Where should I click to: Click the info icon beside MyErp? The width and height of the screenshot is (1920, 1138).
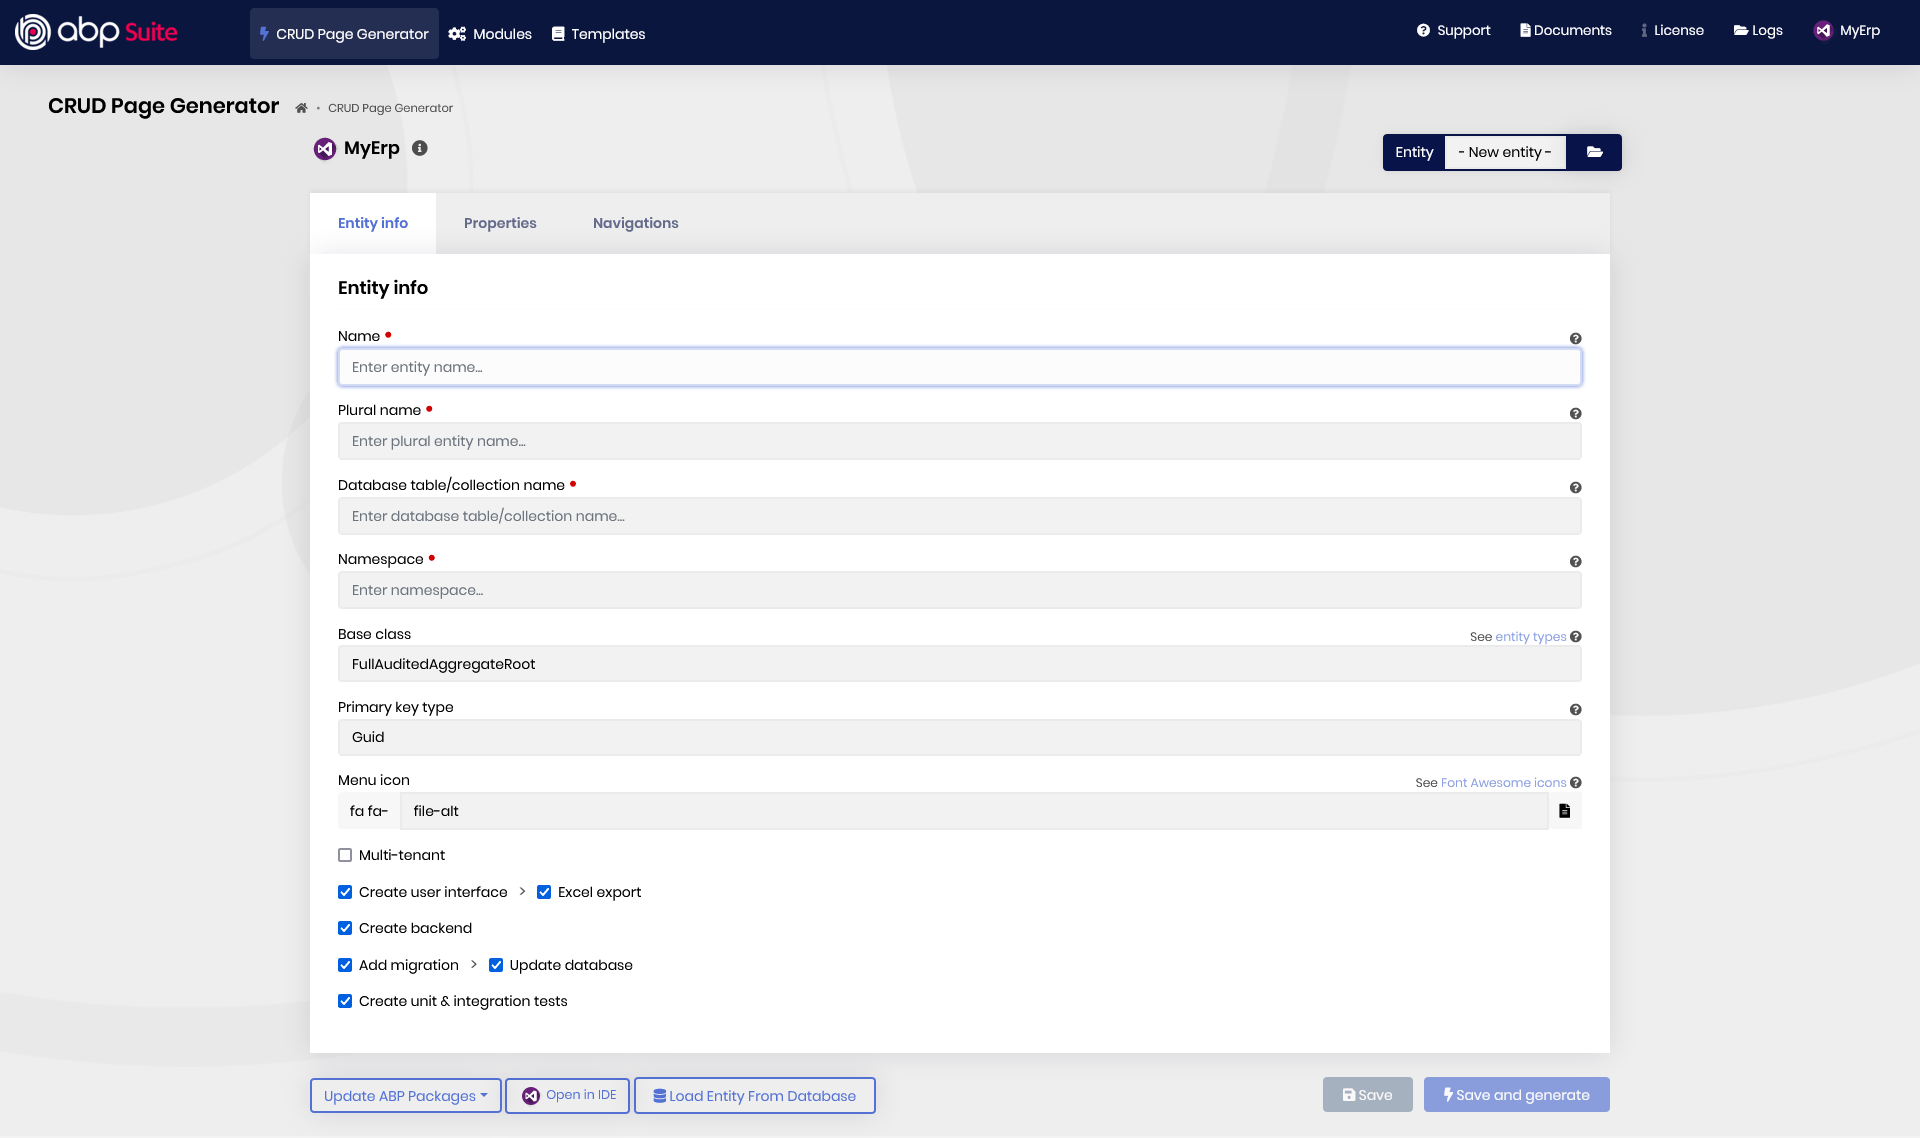click(420, 148)
